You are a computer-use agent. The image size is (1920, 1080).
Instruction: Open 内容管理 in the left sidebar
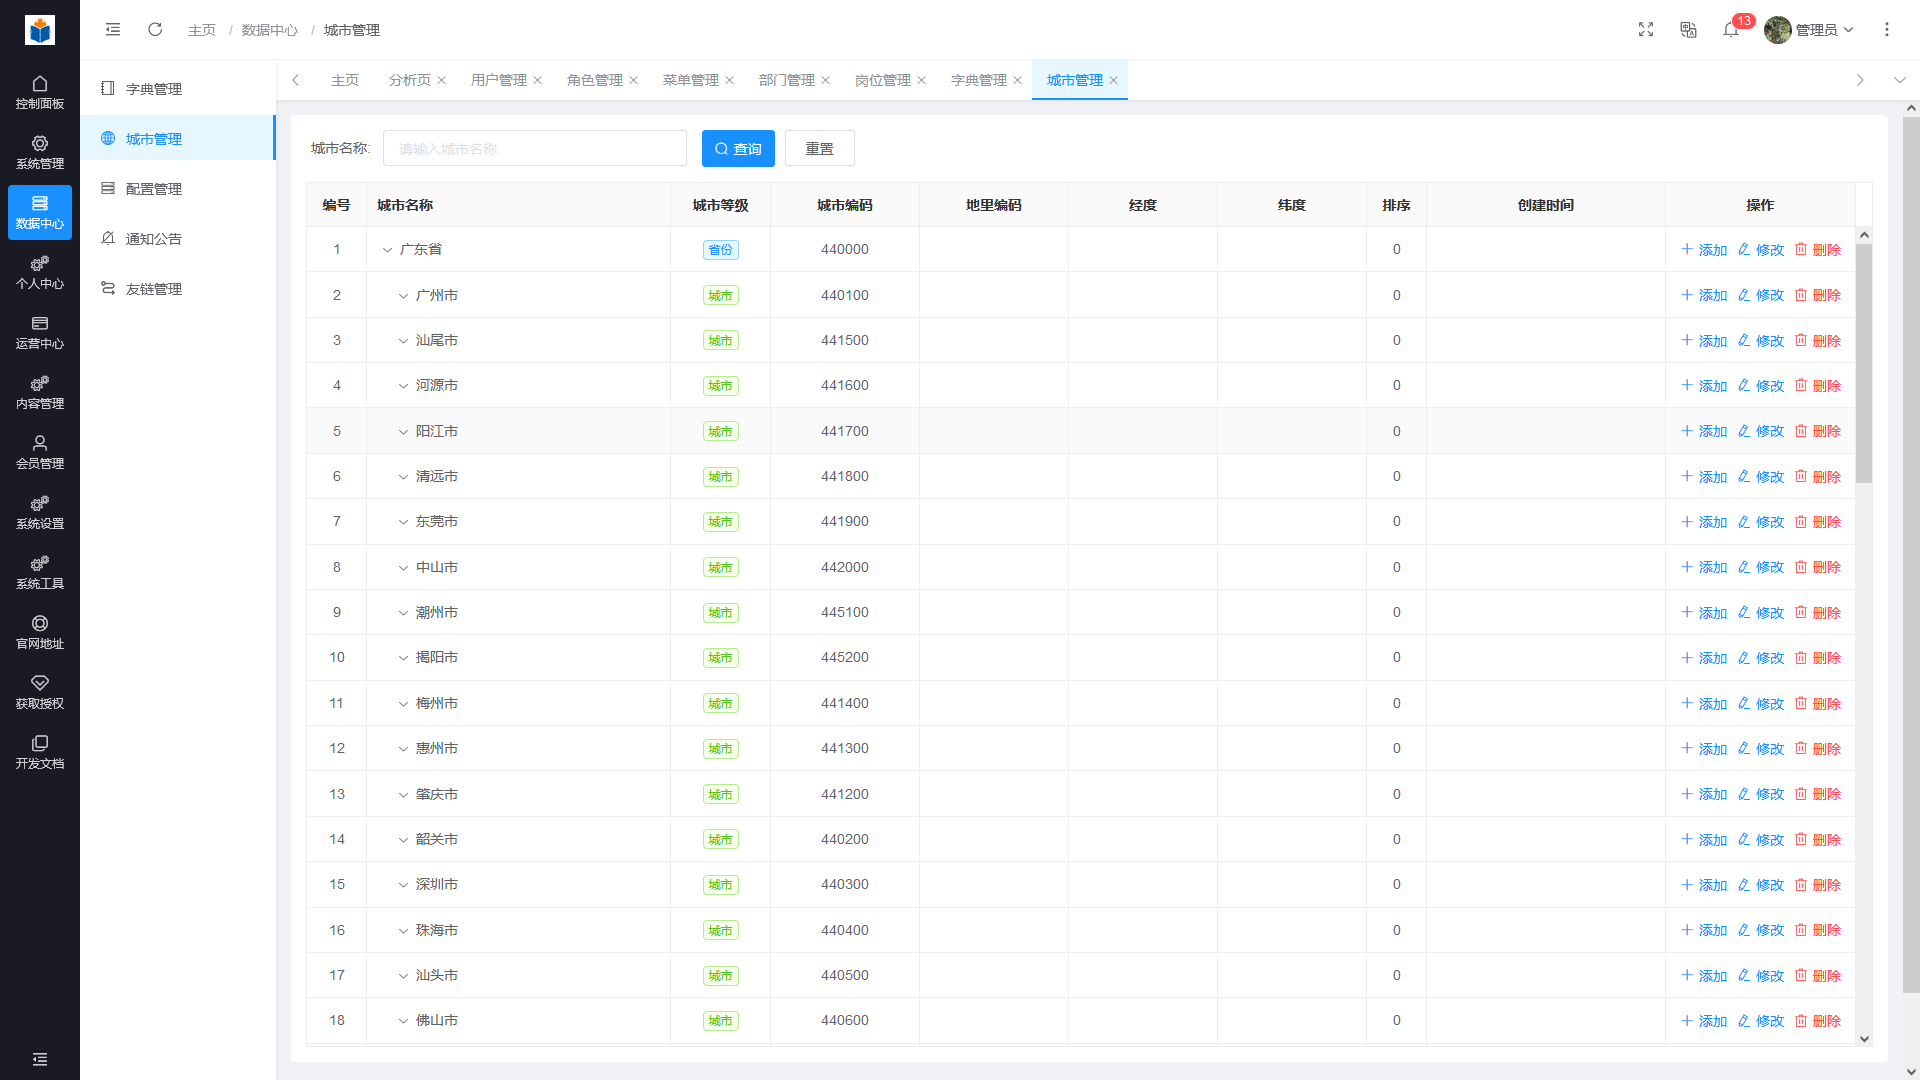click(x=40, y=392)
